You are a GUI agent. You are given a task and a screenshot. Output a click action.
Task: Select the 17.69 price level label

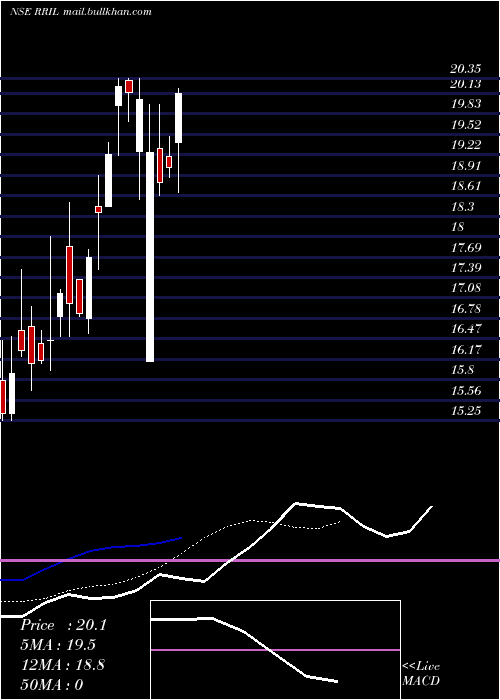pyautogui.click(x=466, y=247)
